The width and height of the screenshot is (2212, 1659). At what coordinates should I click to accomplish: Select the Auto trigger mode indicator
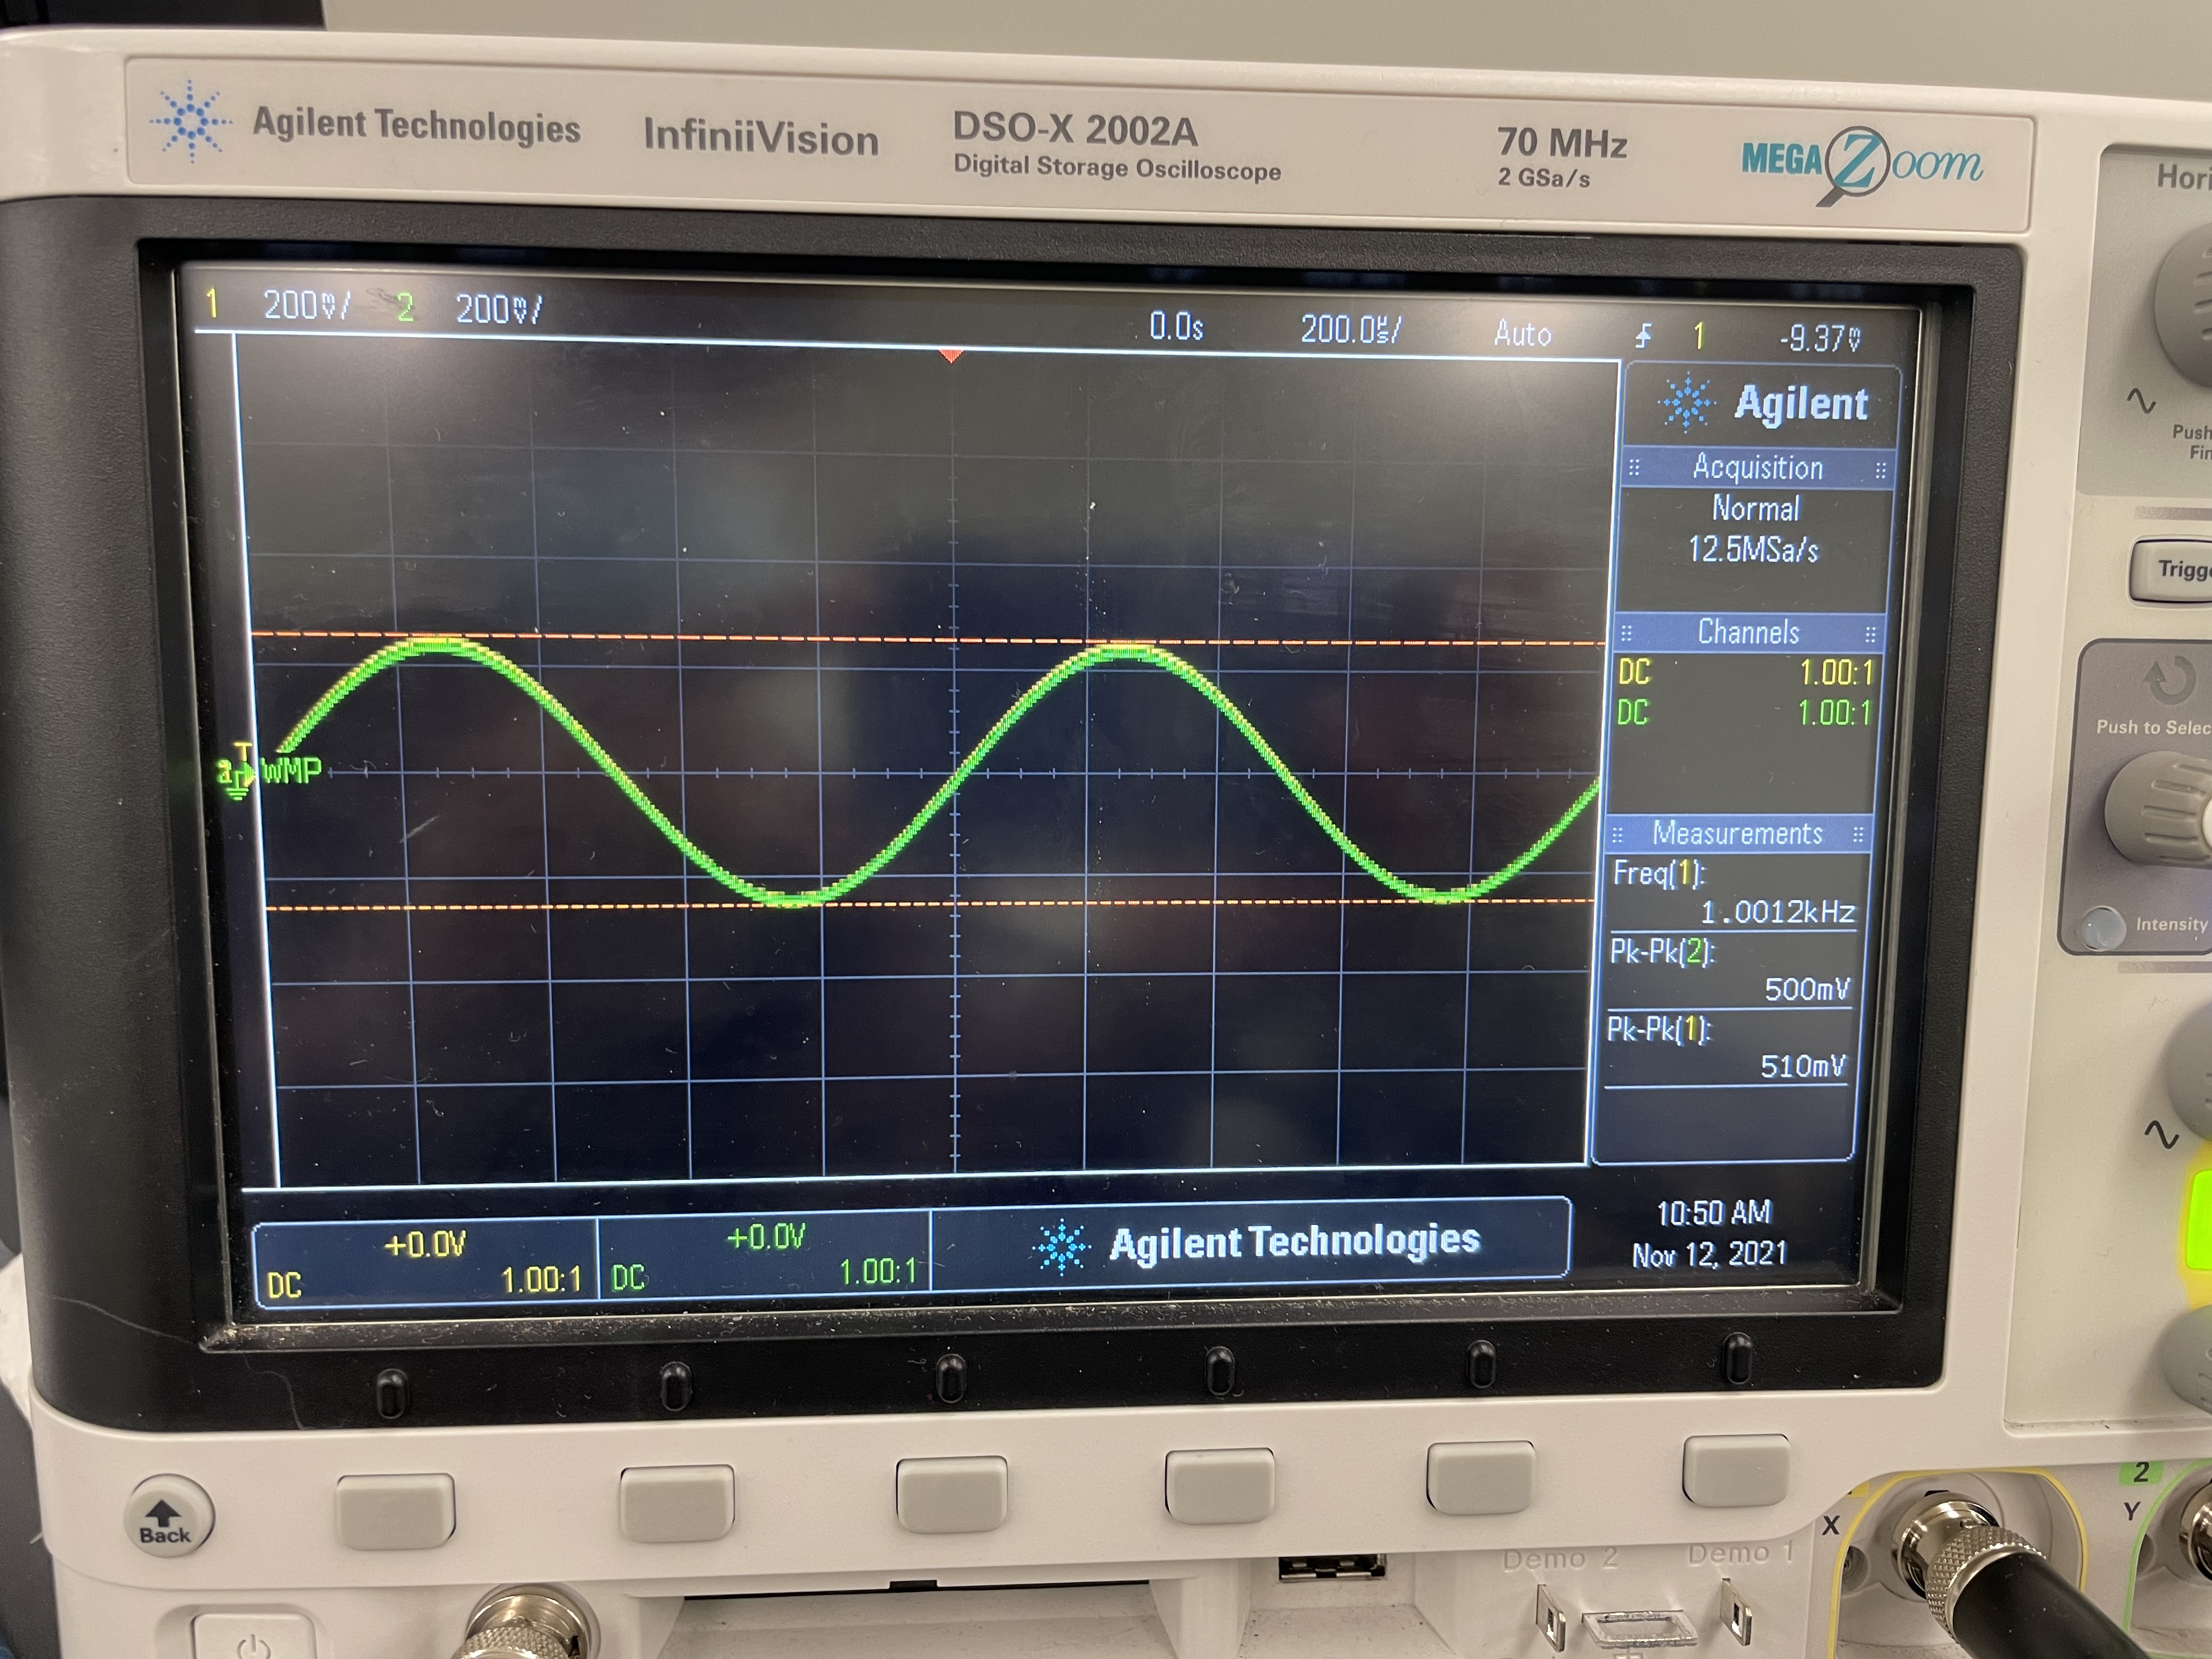(1522, 333)
